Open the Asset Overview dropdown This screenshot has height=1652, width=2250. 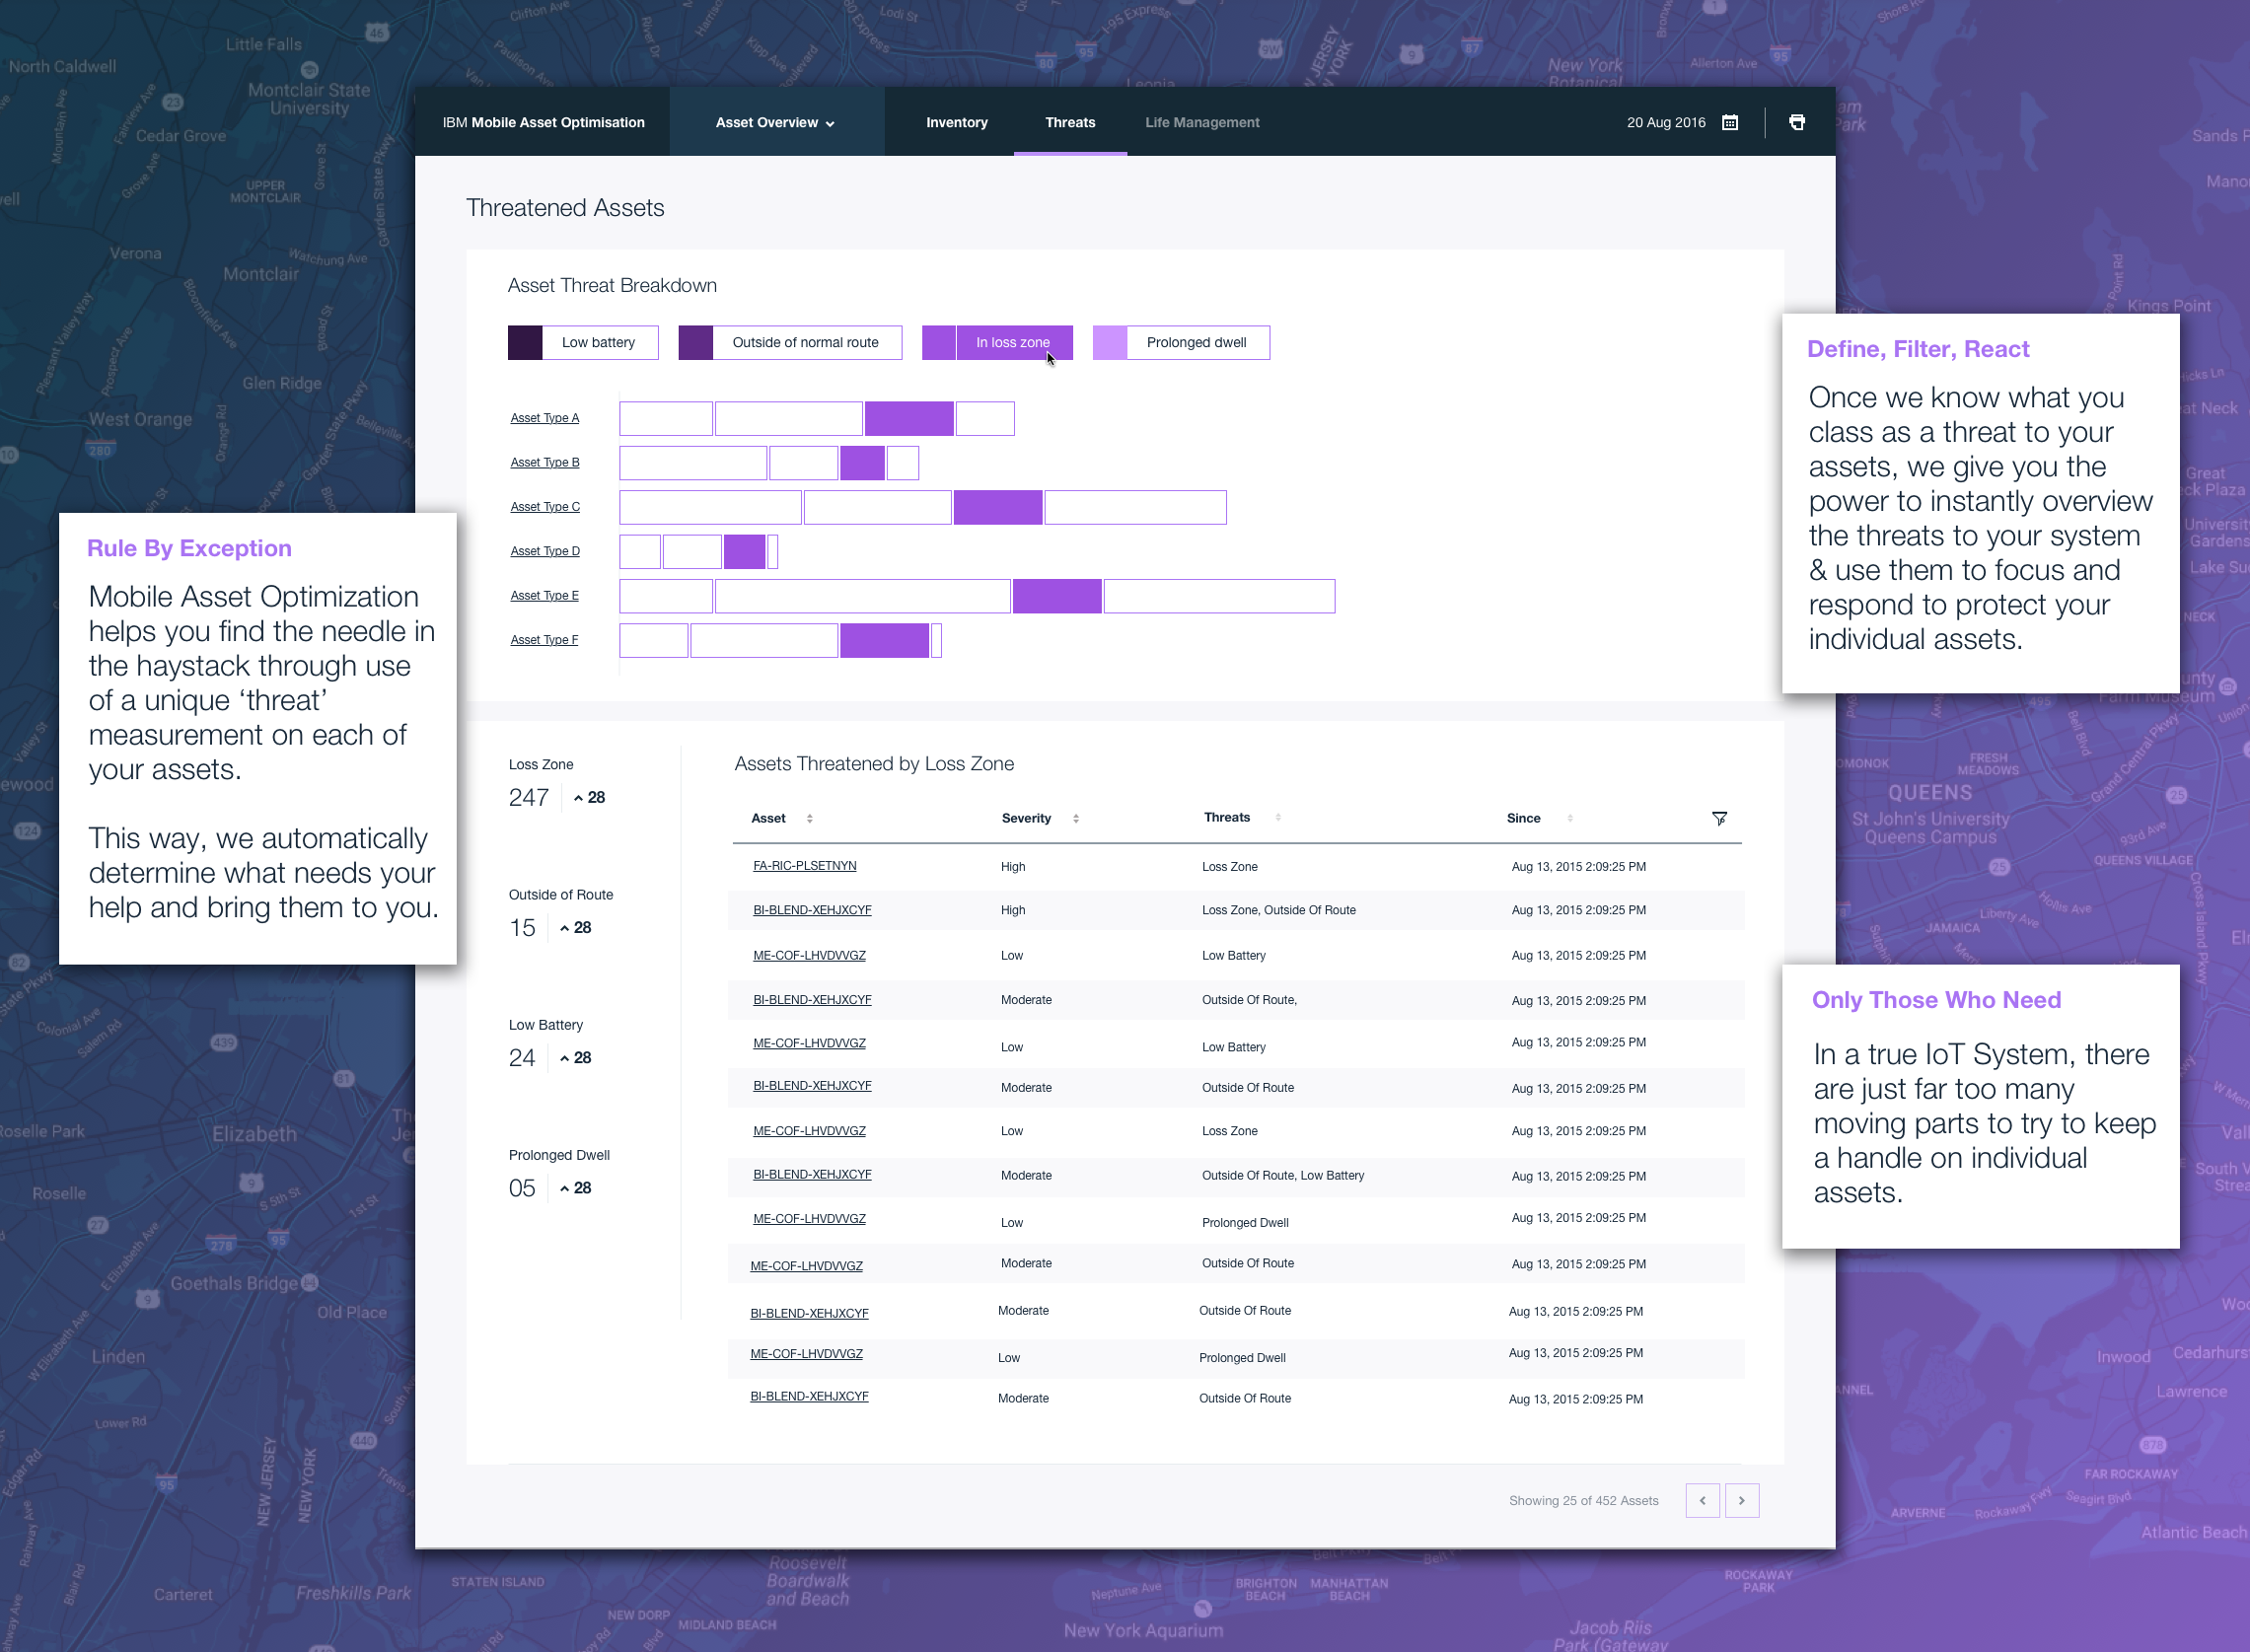click(775, 122)
